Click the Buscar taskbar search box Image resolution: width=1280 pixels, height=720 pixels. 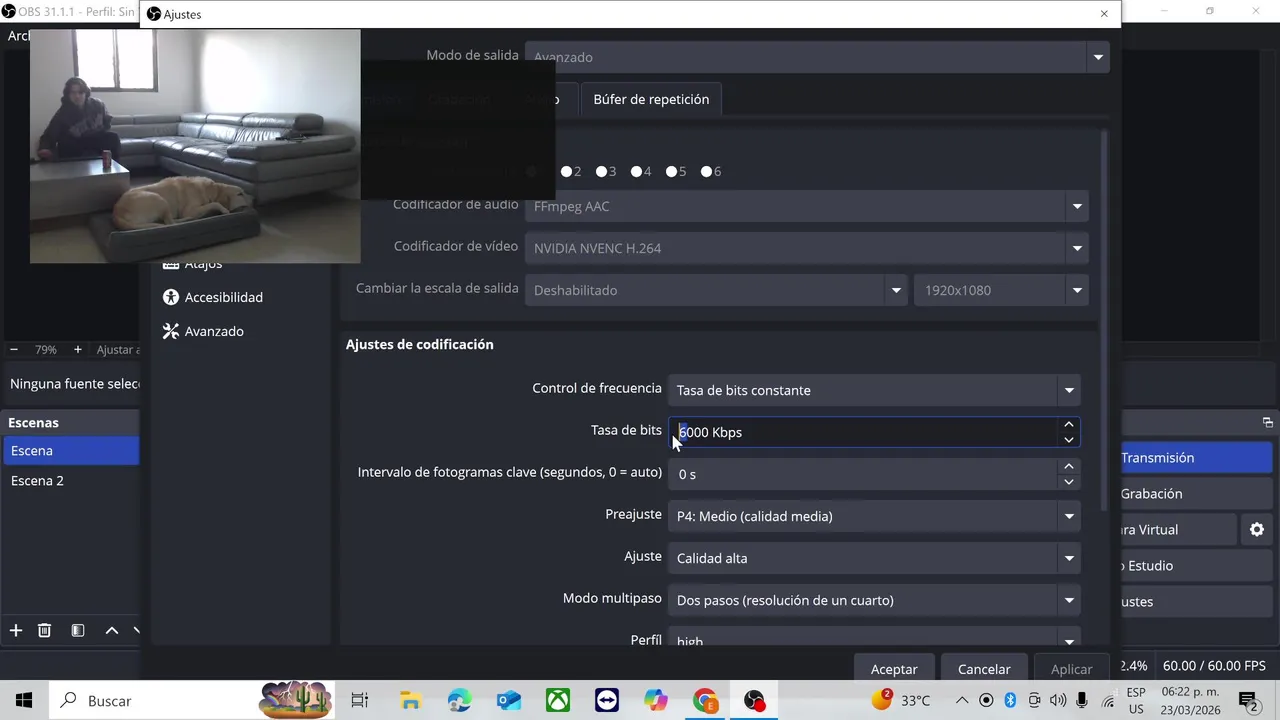[x=190, y=700]
